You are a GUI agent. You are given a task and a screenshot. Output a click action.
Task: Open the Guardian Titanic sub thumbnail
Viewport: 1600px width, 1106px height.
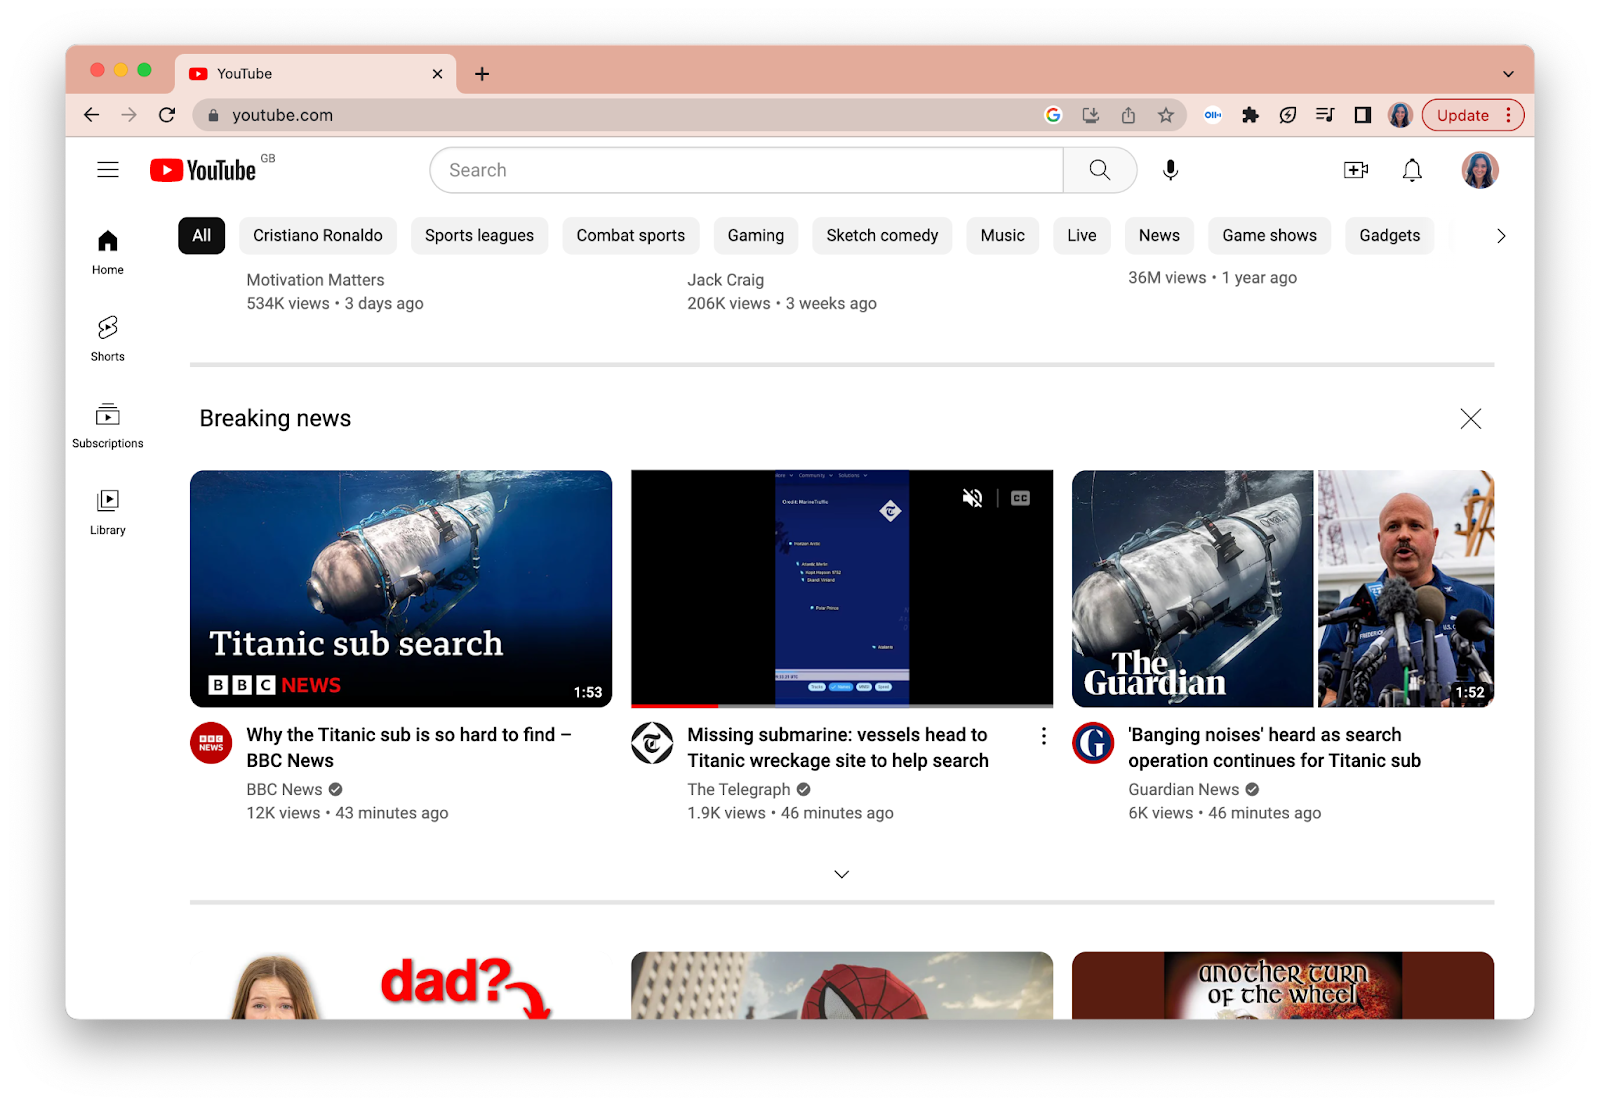tap(1283, 589)
